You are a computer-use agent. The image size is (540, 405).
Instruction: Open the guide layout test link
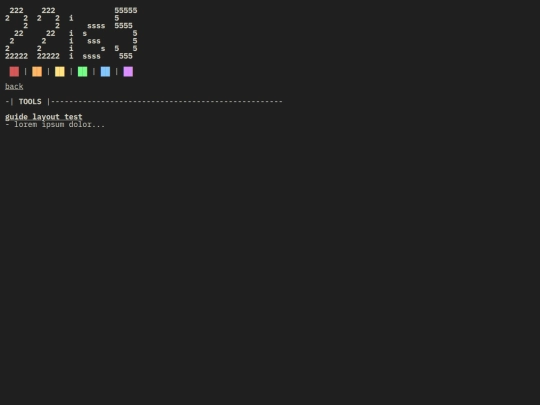(44, 117)
